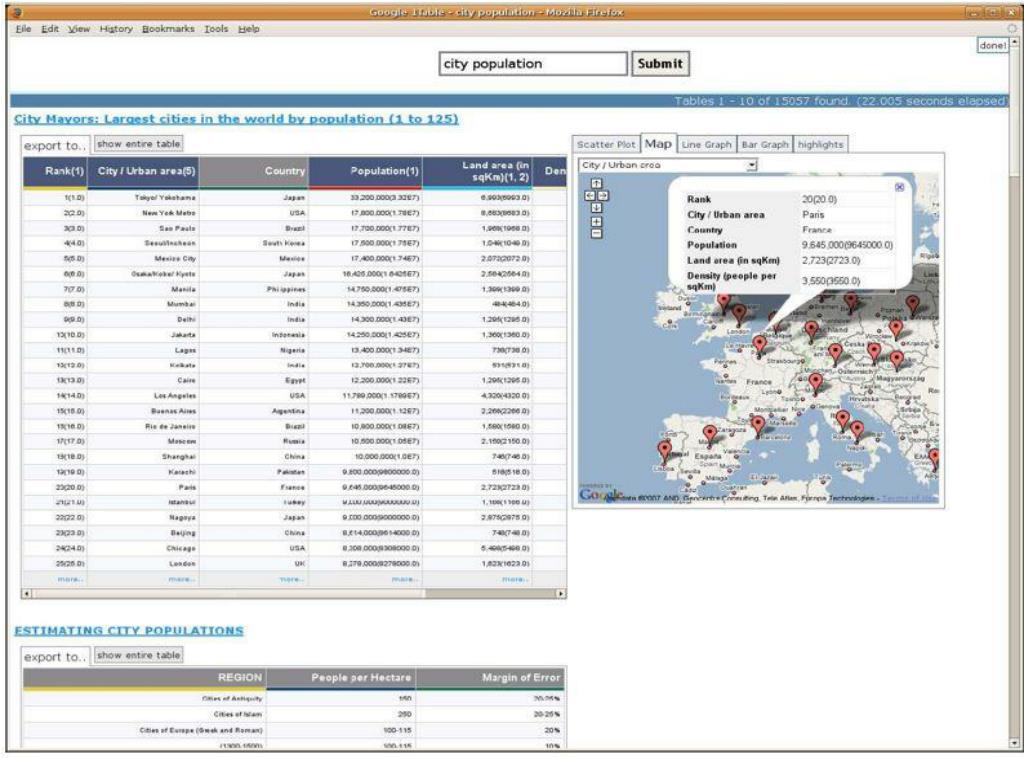Switch to the Line Graph tab
The width and height of the screenshot is (1024, 768).
[706, 145]
